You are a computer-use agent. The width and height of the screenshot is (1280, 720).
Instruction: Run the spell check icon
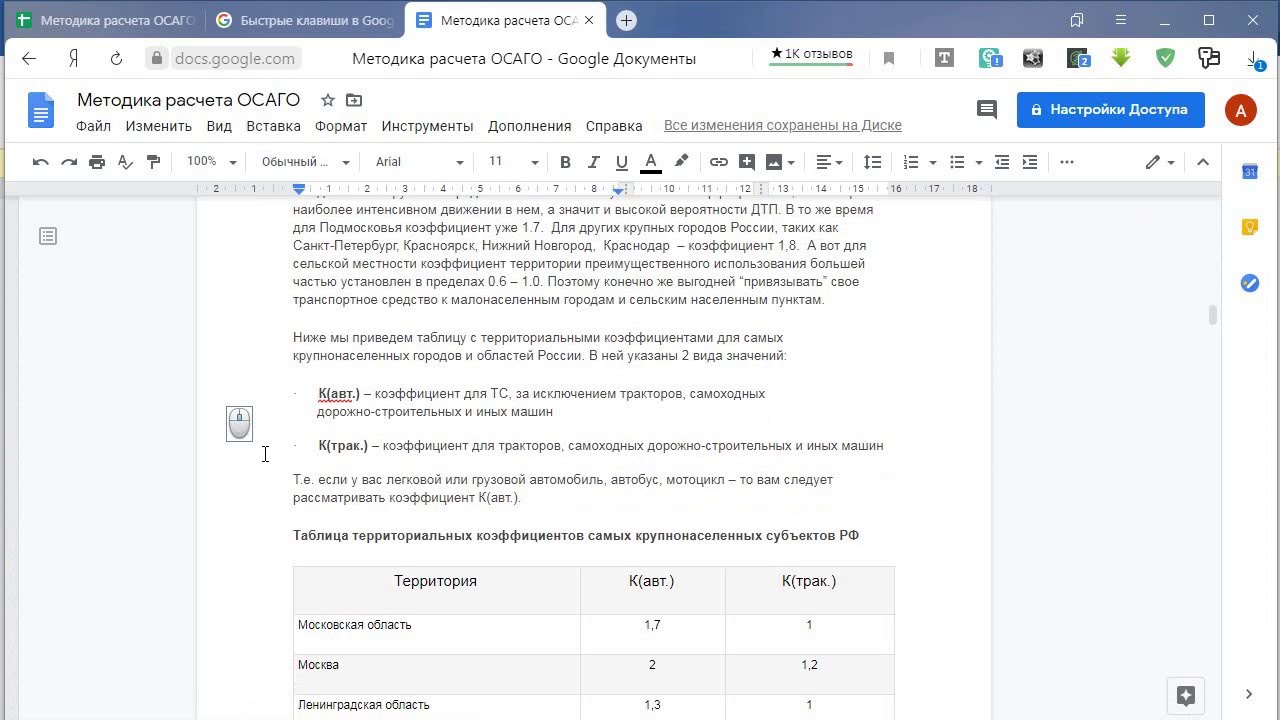(x=125, y=162)
